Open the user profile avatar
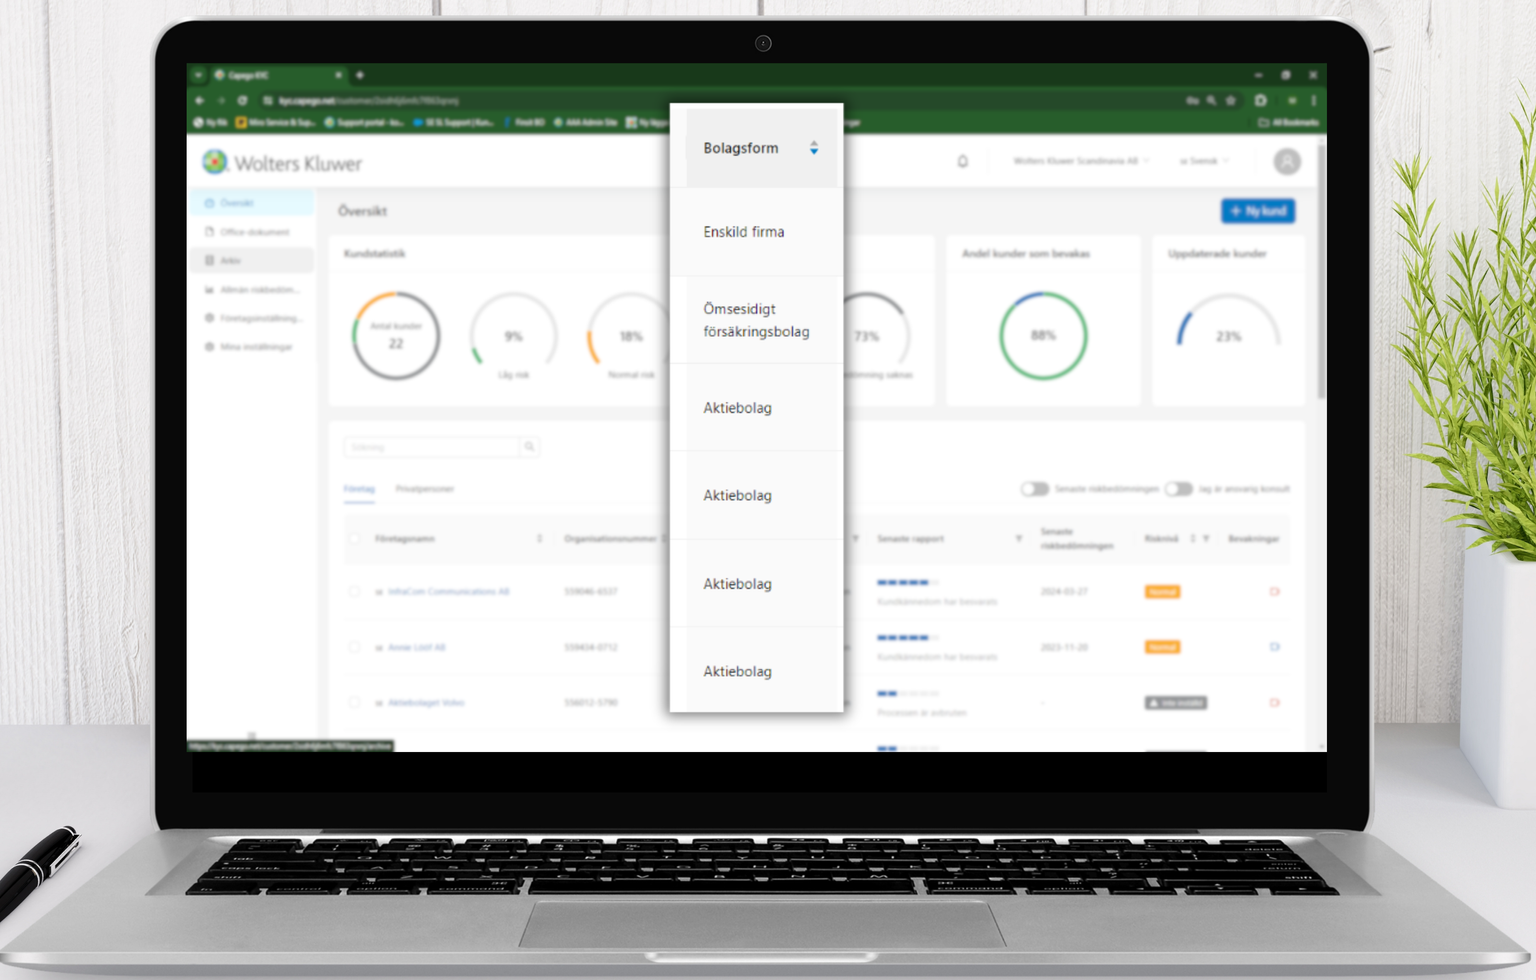 [1286, 161]
